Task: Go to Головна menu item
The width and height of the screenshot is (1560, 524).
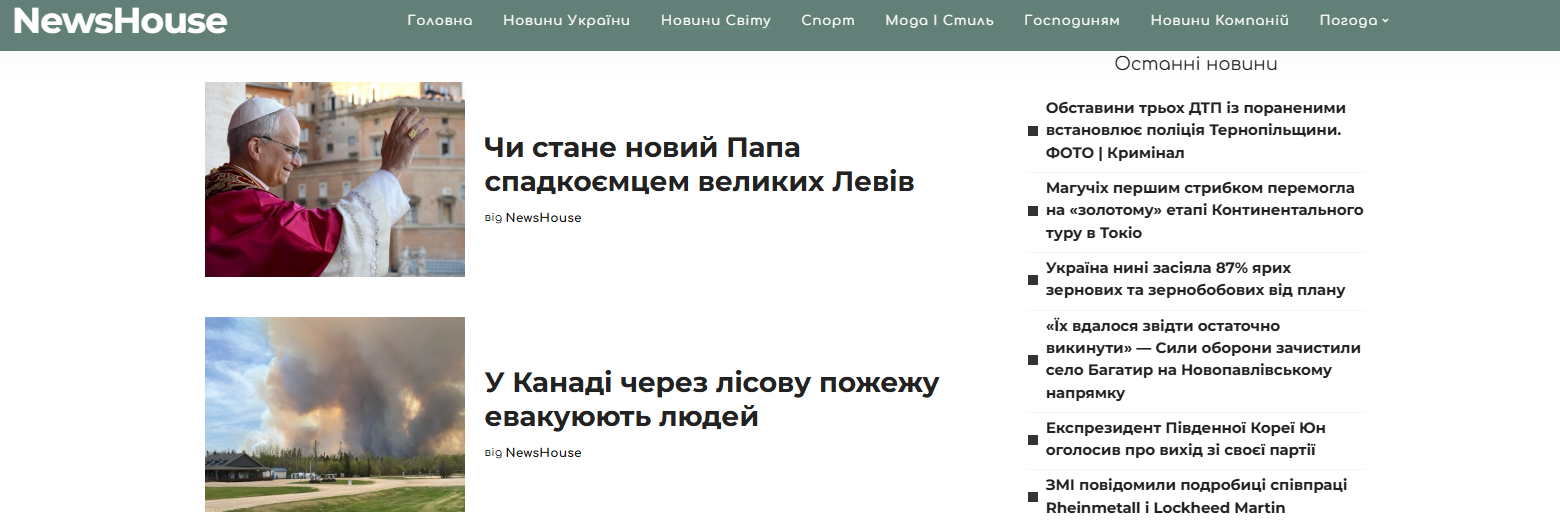Action: (440, 20)
